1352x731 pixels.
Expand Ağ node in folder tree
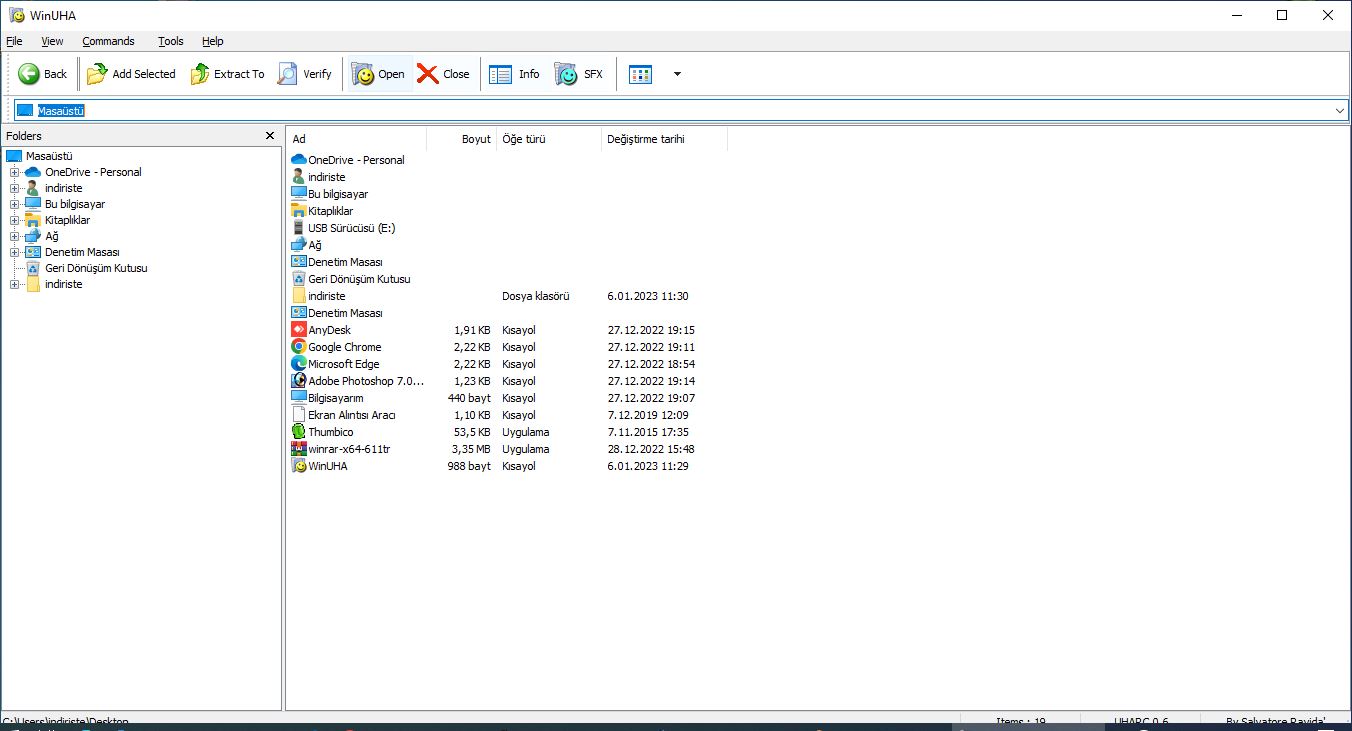coord(15,236)
